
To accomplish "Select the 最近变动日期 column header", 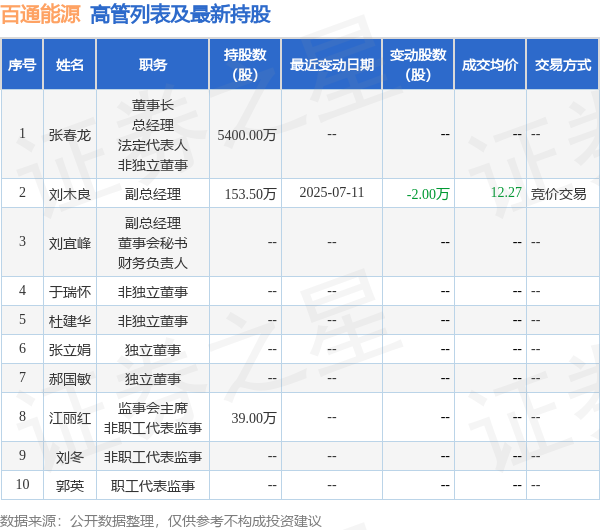I will click(x=332, y=65).
